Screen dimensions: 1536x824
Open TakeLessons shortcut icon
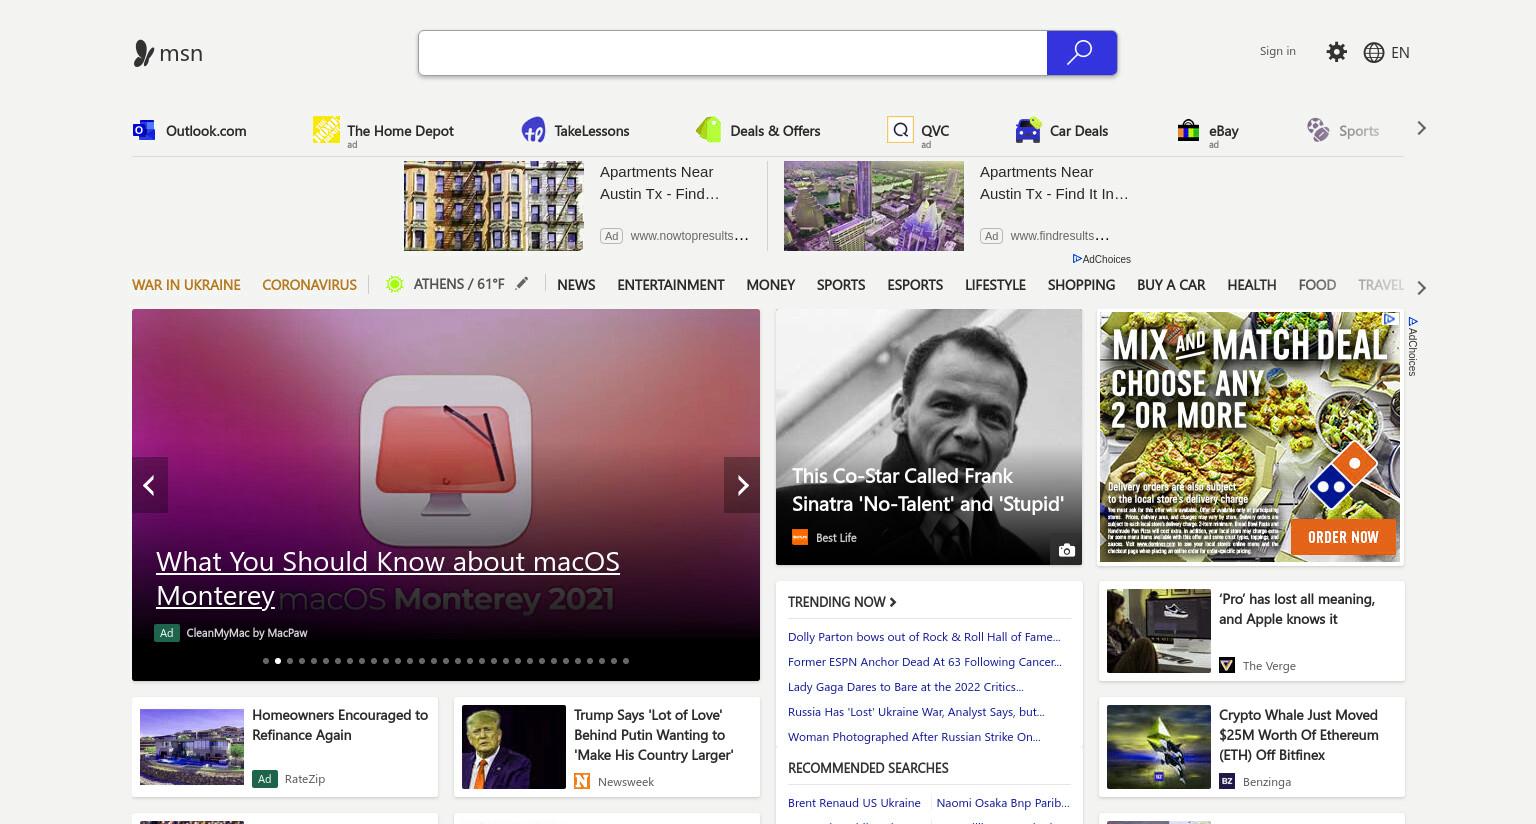pos(533,130)
